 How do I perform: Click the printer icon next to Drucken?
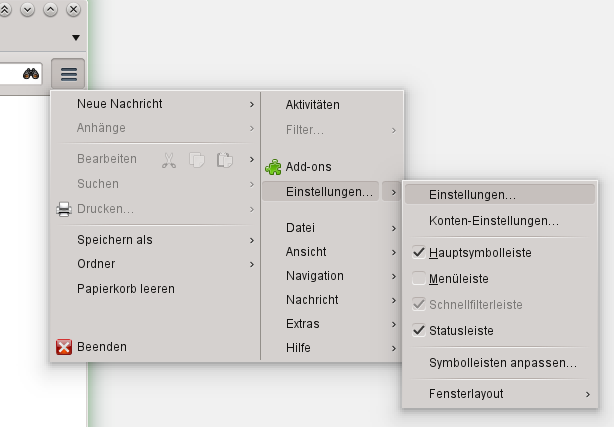click(64, 209)
